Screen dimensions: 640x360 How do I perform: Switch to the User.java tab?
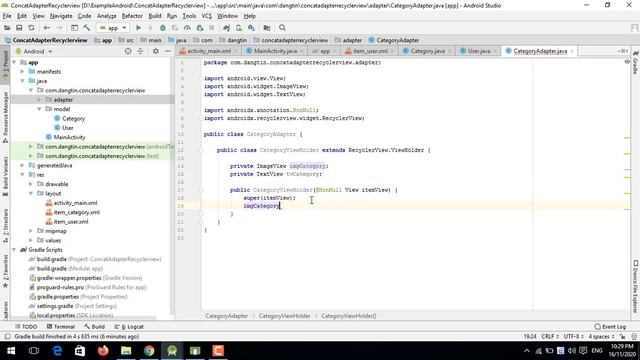point(478,51)
